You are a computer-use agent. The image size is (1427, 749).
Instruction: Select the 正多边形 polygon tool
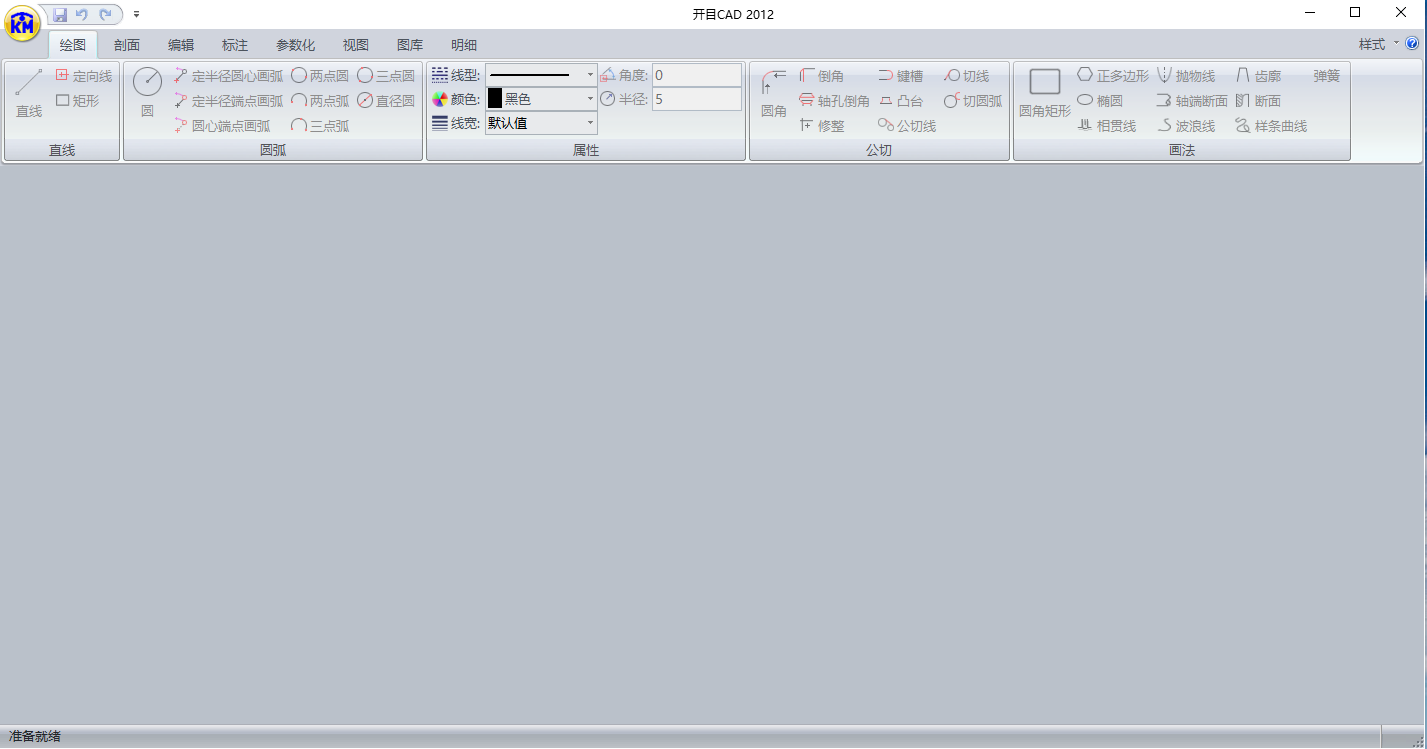(1113, 76)
